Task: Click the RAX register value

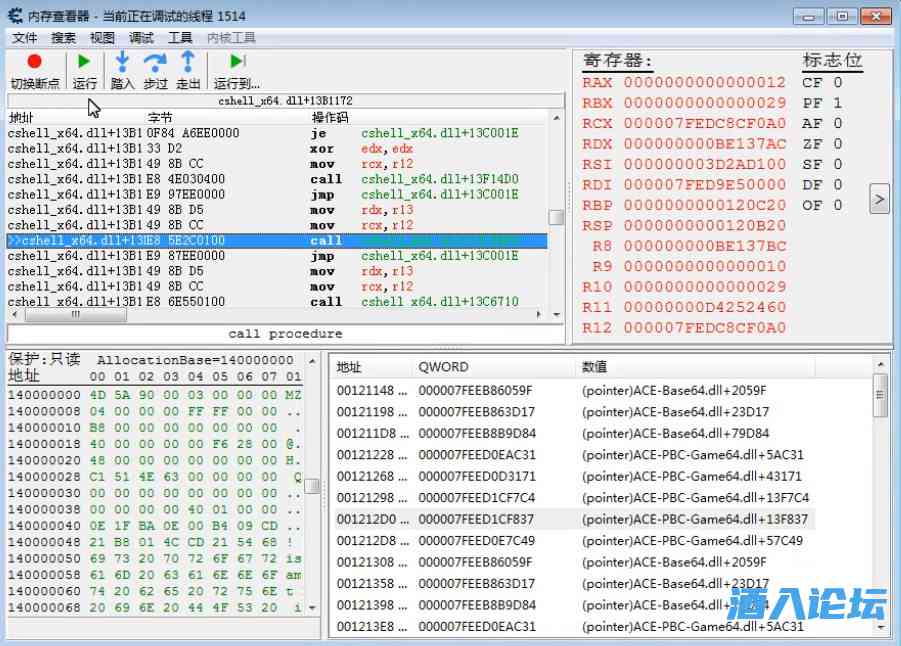Action: (704, 83)
